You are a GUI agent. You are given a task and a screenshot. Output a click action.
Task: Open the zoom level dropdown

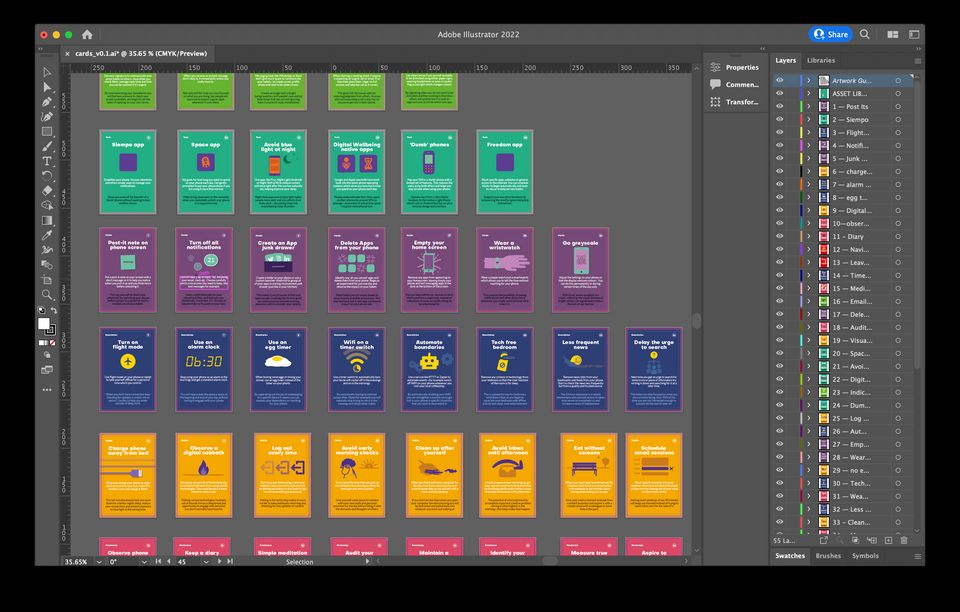(x=99, y=562)
